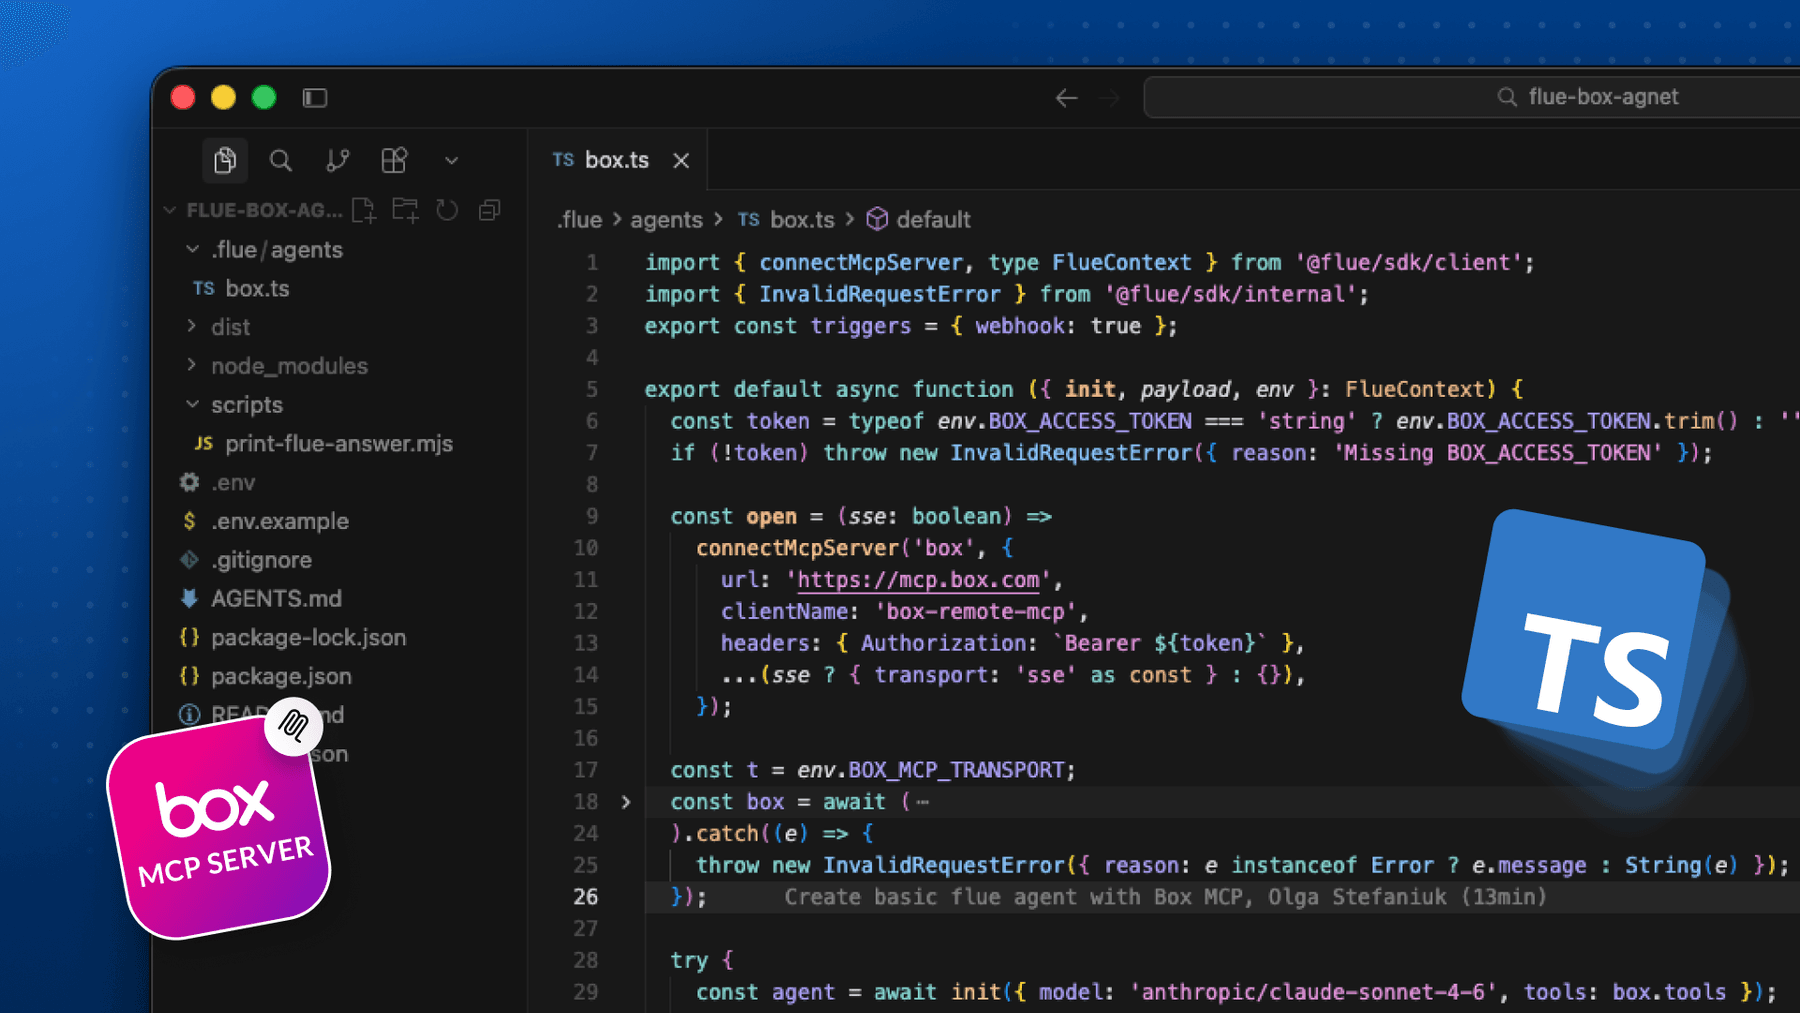Image resolution: width=1800 pixels, height=1013 pixels.
Task: Click 'InvalidRequestError' import on line 2
Action: (880, 294)
